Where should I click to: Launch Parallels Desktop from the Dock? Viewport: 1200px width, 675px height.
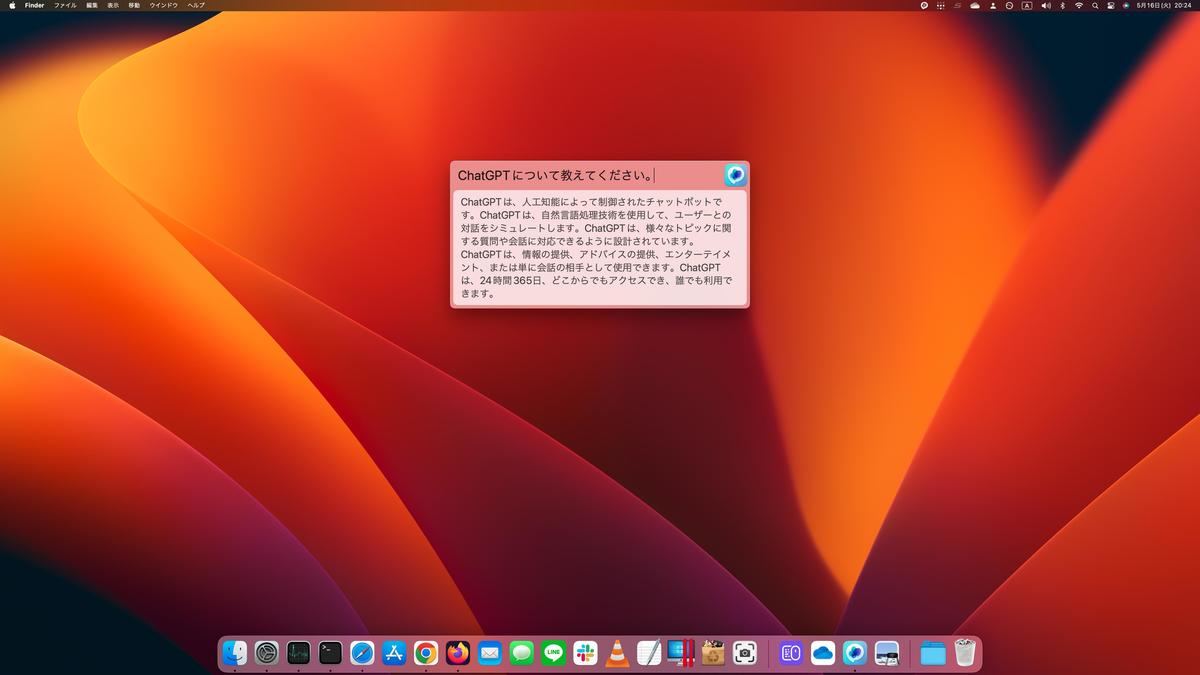[681, 653]
